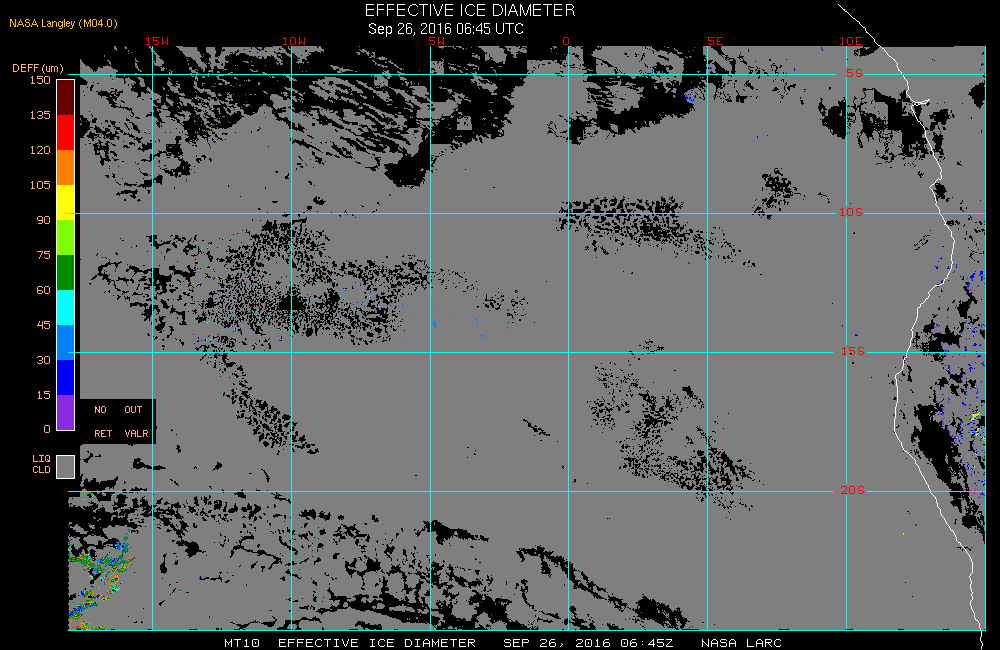Click the '30' colorbar scale value

(x=43, y=360)
